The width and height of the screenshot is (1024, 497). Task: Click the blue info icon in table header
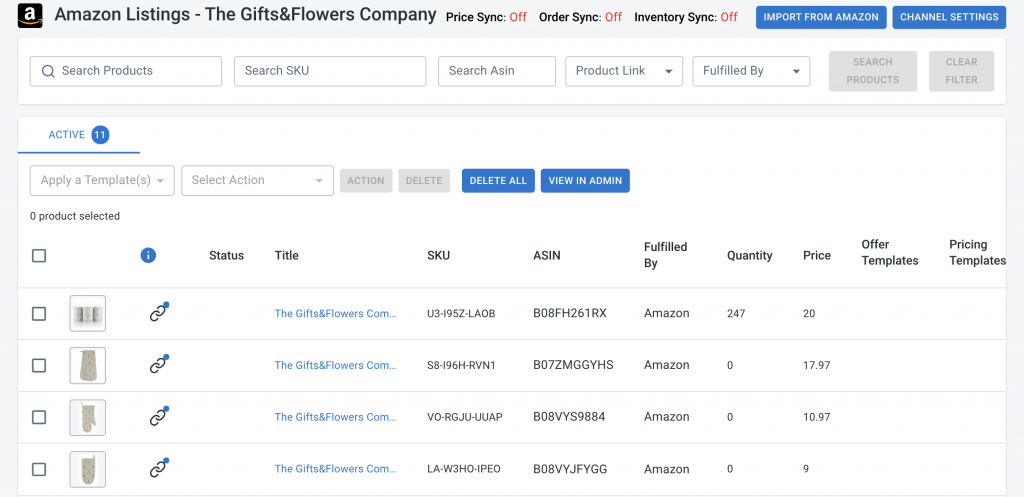148,255
